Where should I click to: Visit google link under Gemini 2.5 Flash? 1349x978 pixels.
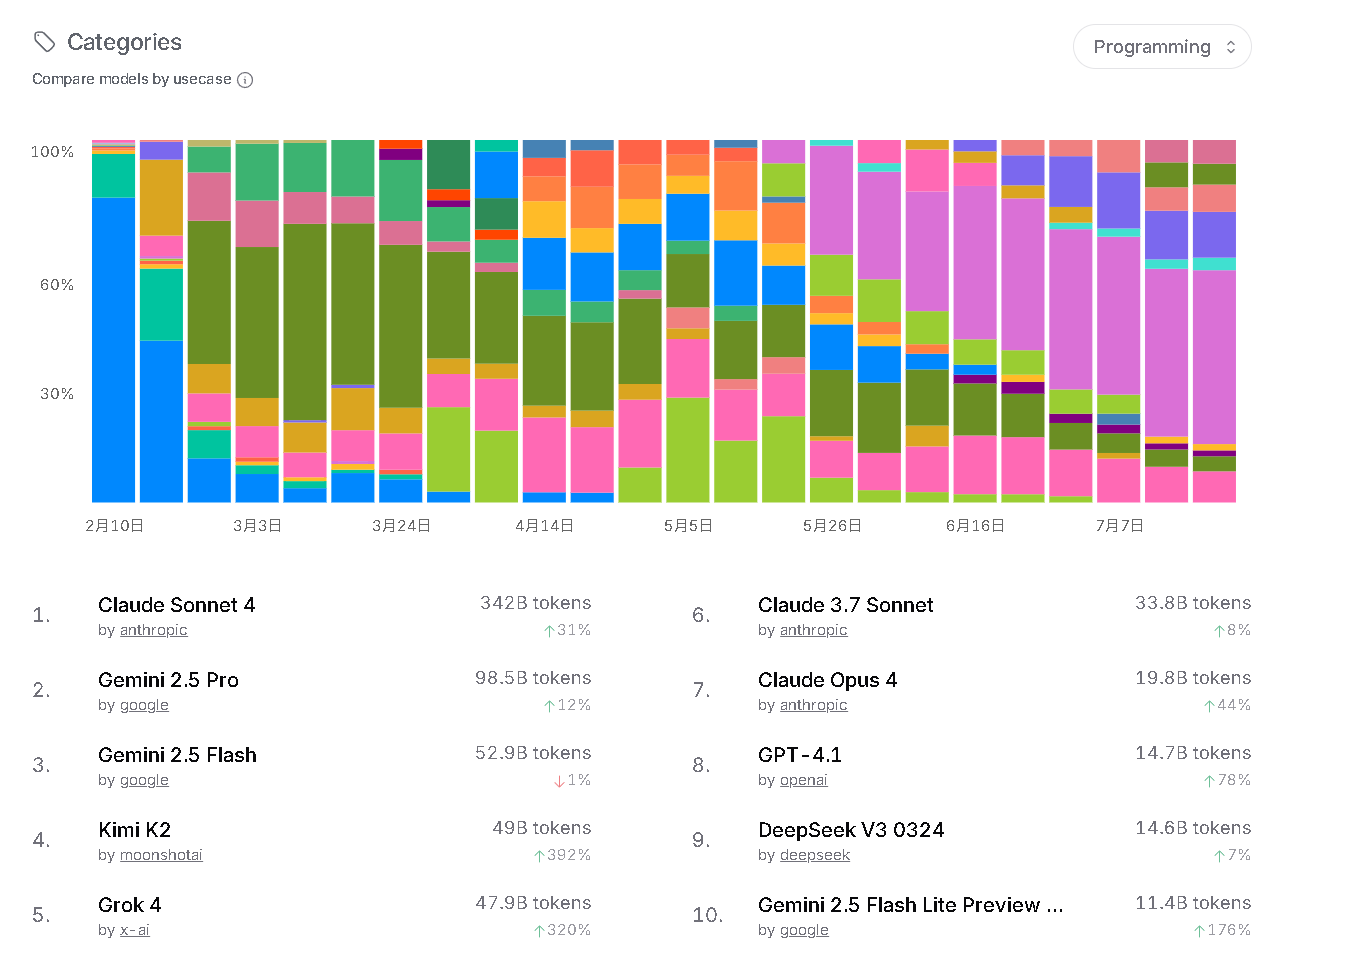[x=144, y=780]
